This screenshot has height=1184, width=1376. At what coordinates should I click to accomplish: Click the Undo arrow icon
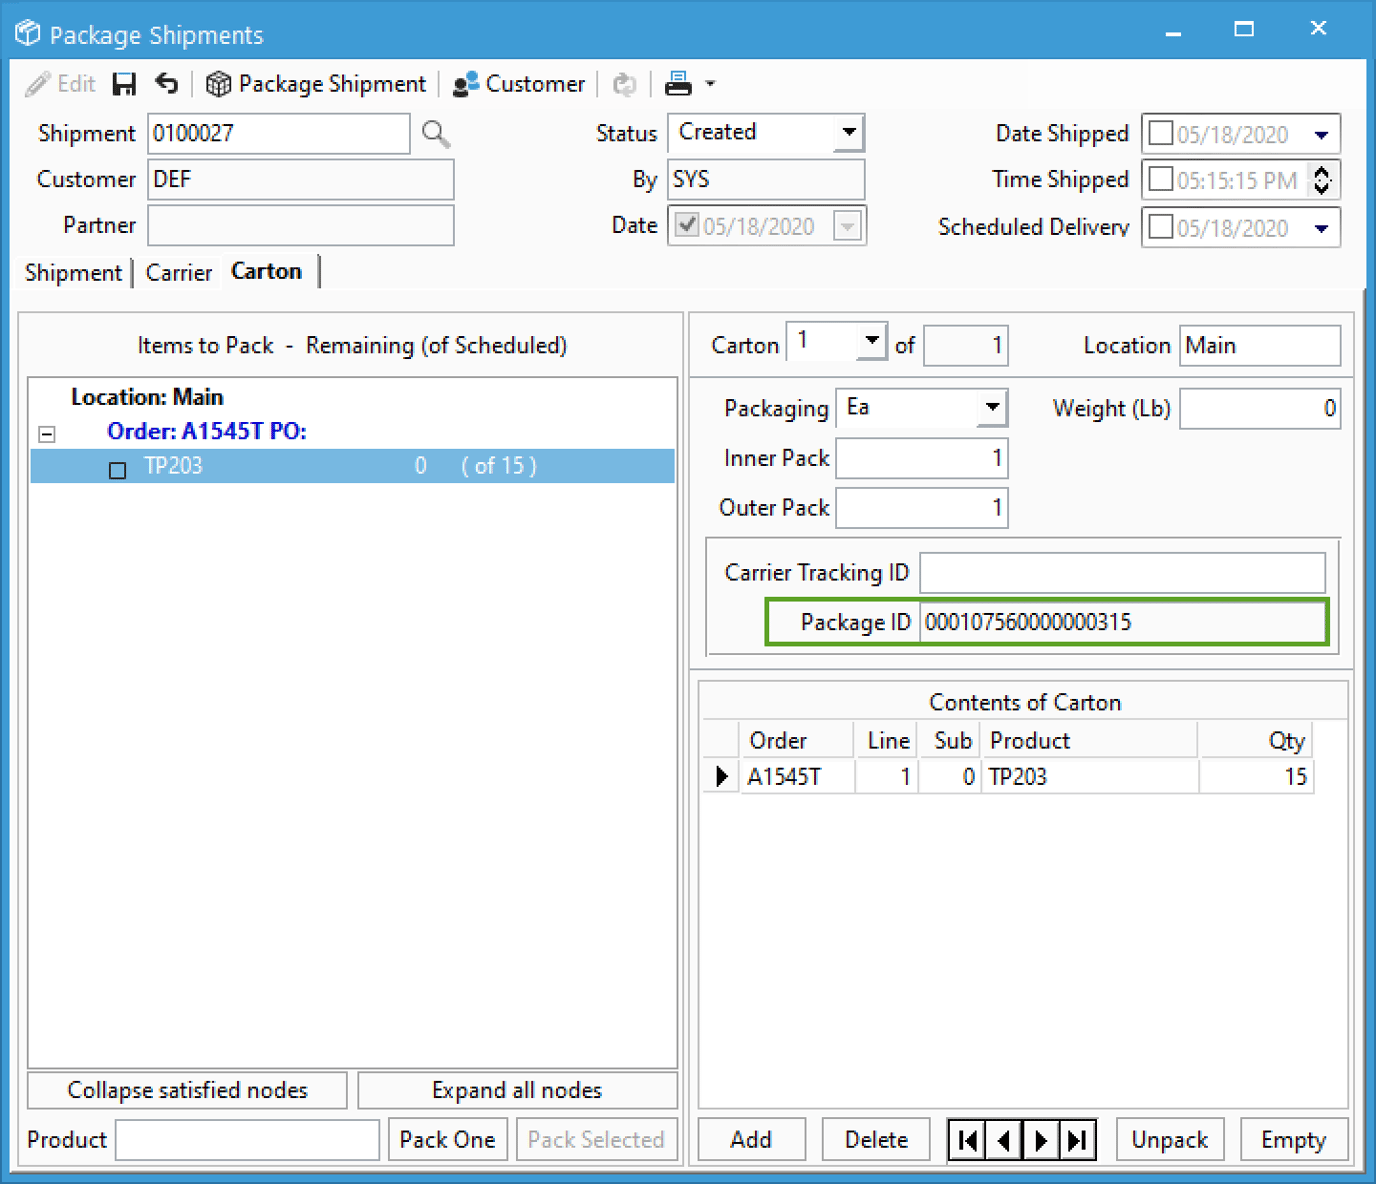[x=166, y=84]
